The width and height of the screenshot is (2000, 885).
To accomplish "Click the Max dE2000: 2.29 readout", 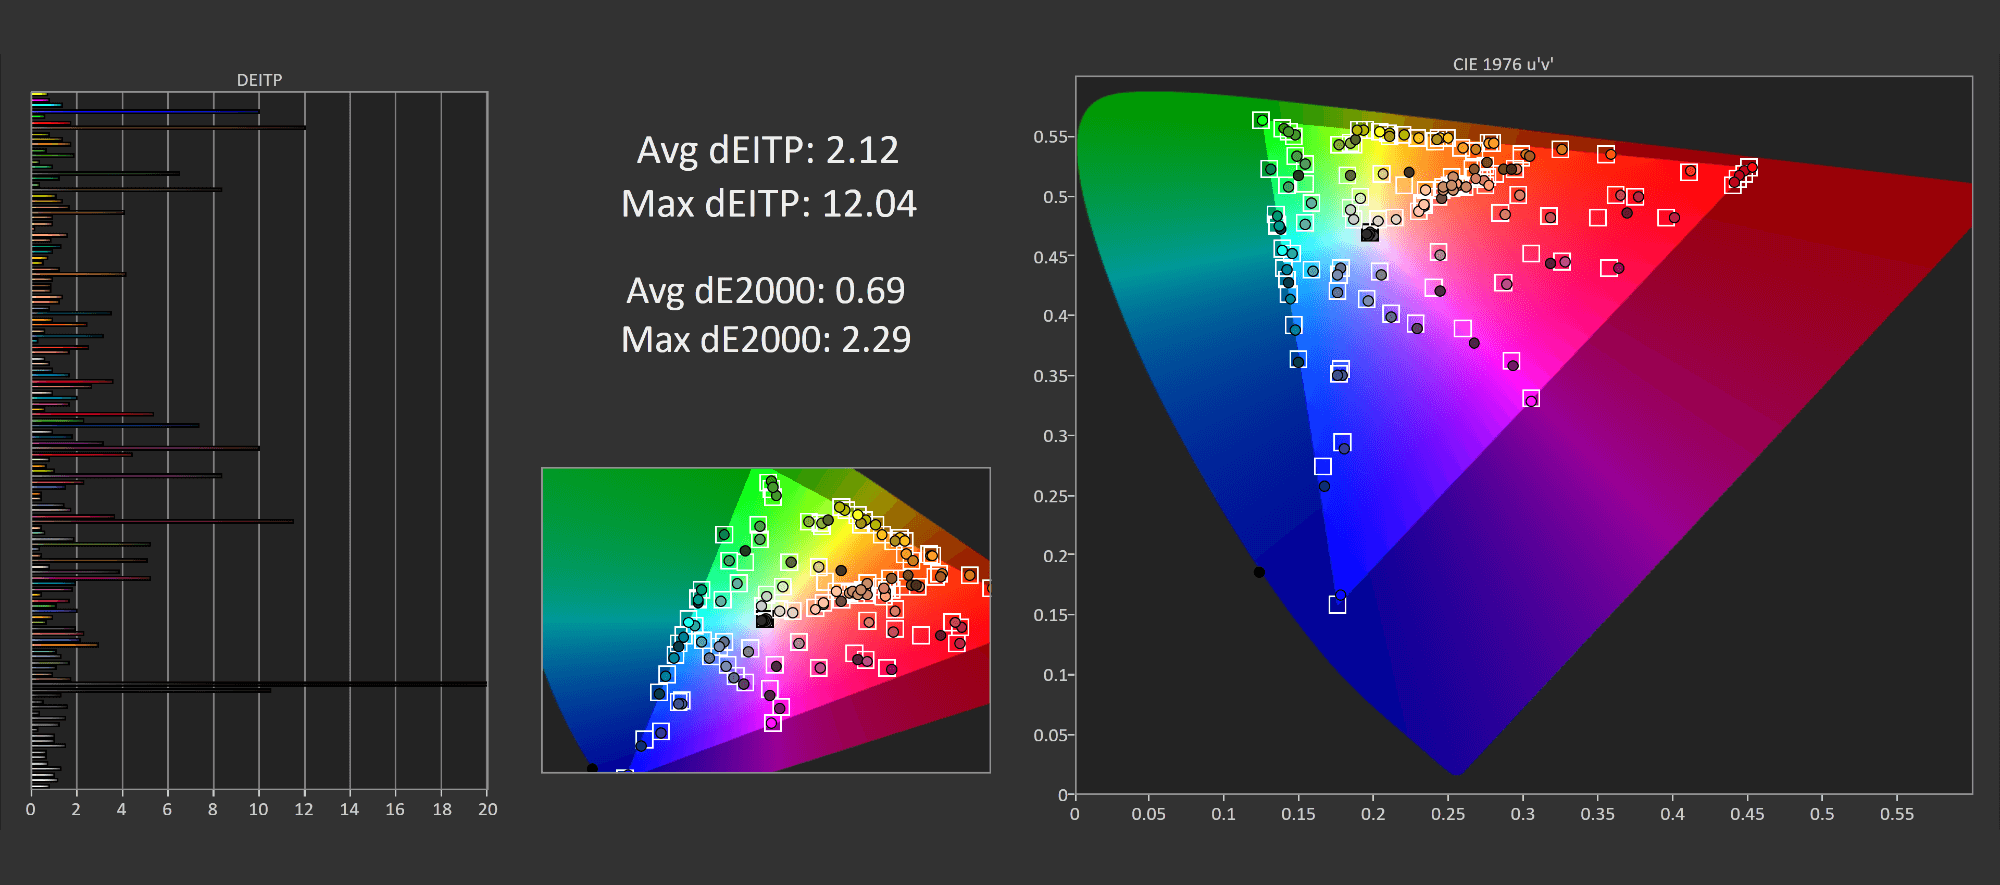I will coord(765,340).
